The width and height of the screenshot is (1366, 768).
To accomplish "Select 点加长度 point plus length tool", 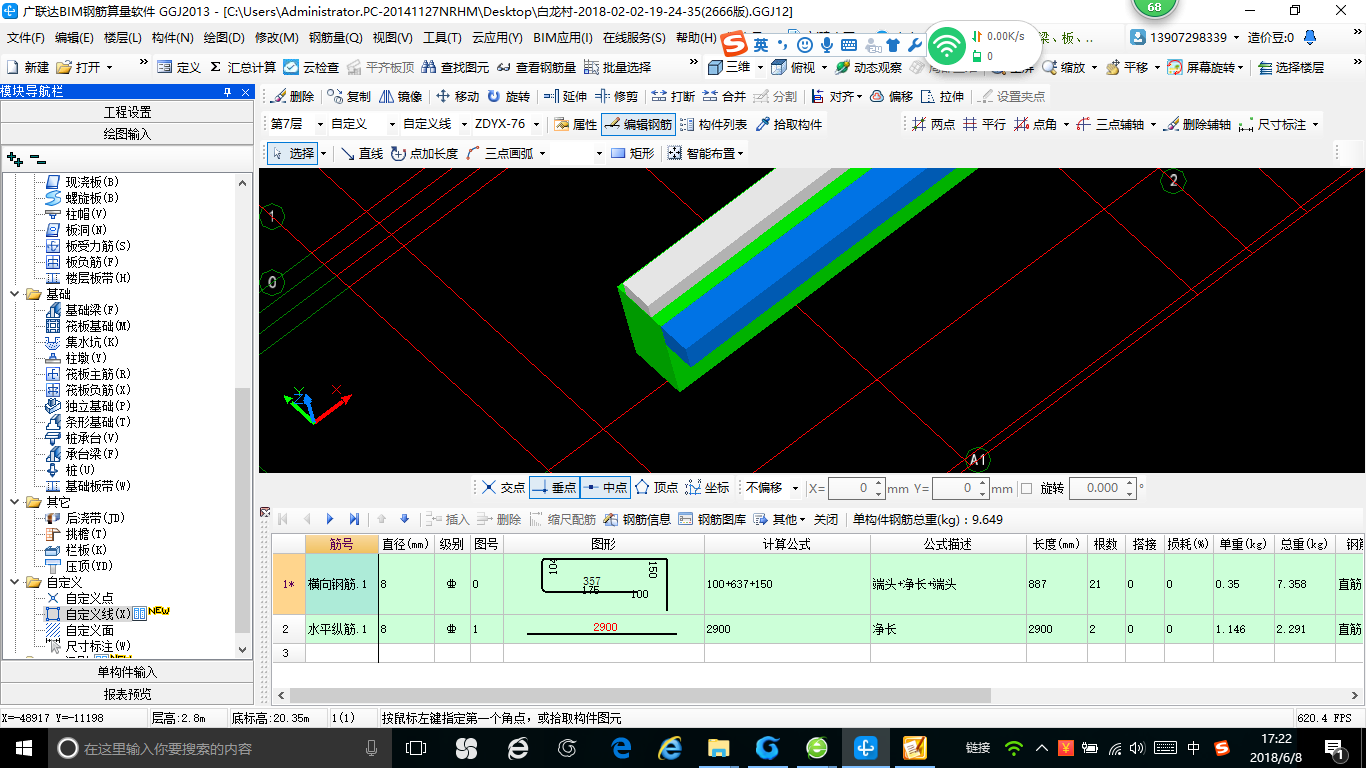I will click(x=424, y=153).
